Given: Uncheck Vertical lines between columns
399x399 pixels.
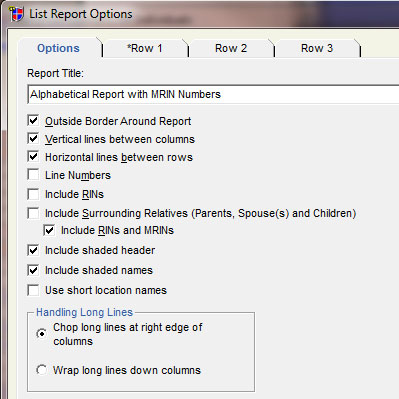Looking at the screenshot, I should (x=33, y=139).
